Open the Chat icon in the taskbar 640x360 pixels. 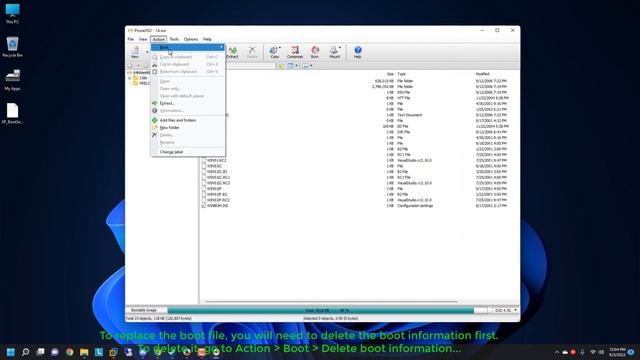pyautogui.click(x=55, y=352)
